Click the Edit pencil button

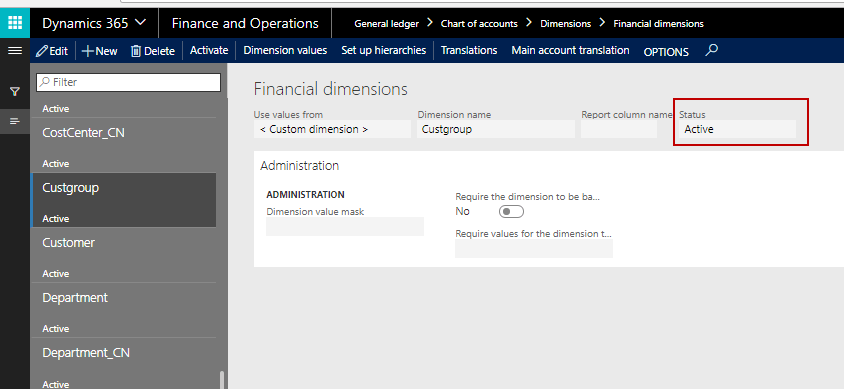52,51
